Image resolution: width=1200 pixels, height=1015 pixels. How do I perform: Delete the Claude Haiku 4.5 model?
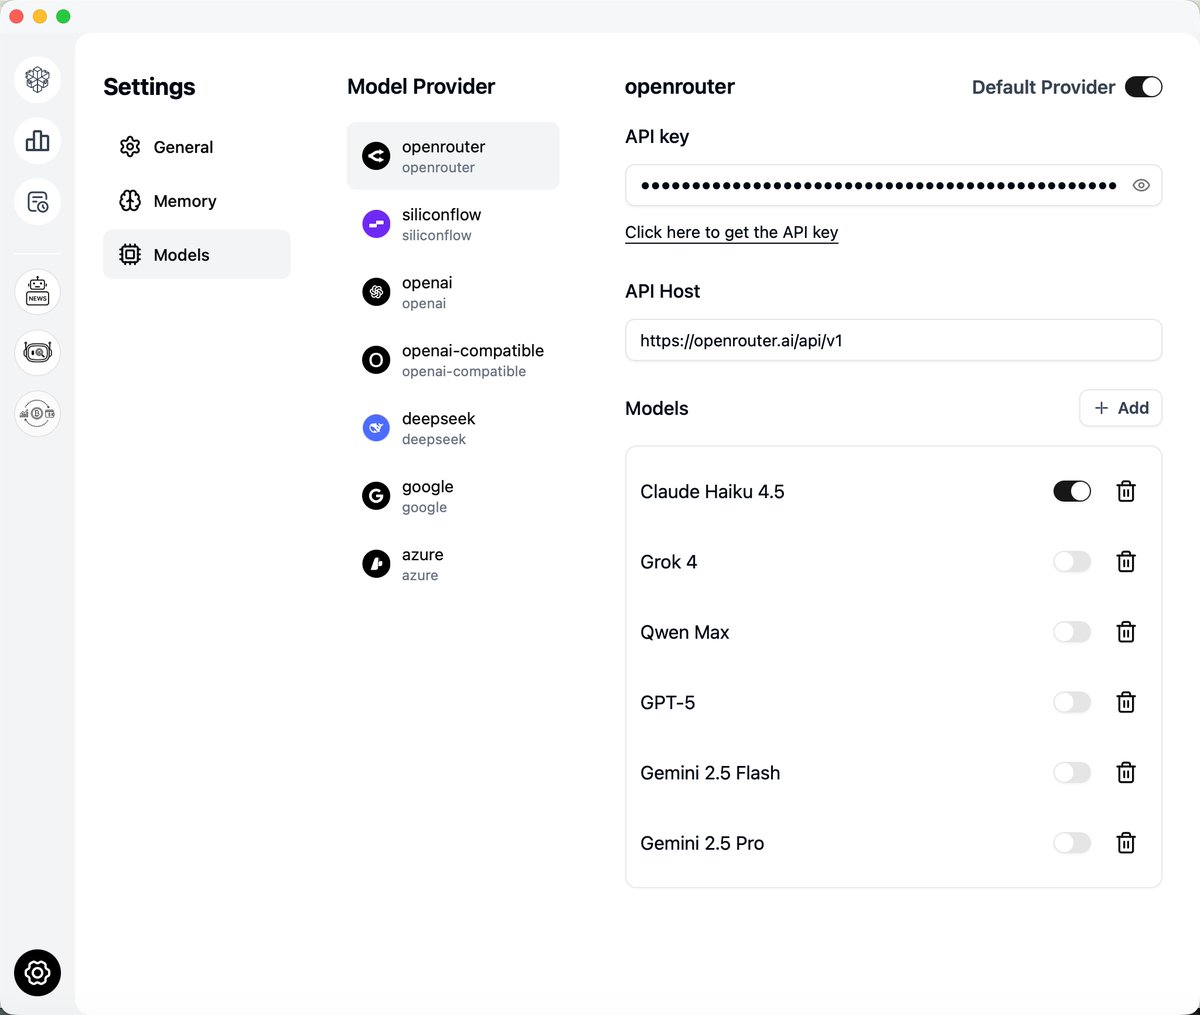click(x=1126, y=491)
